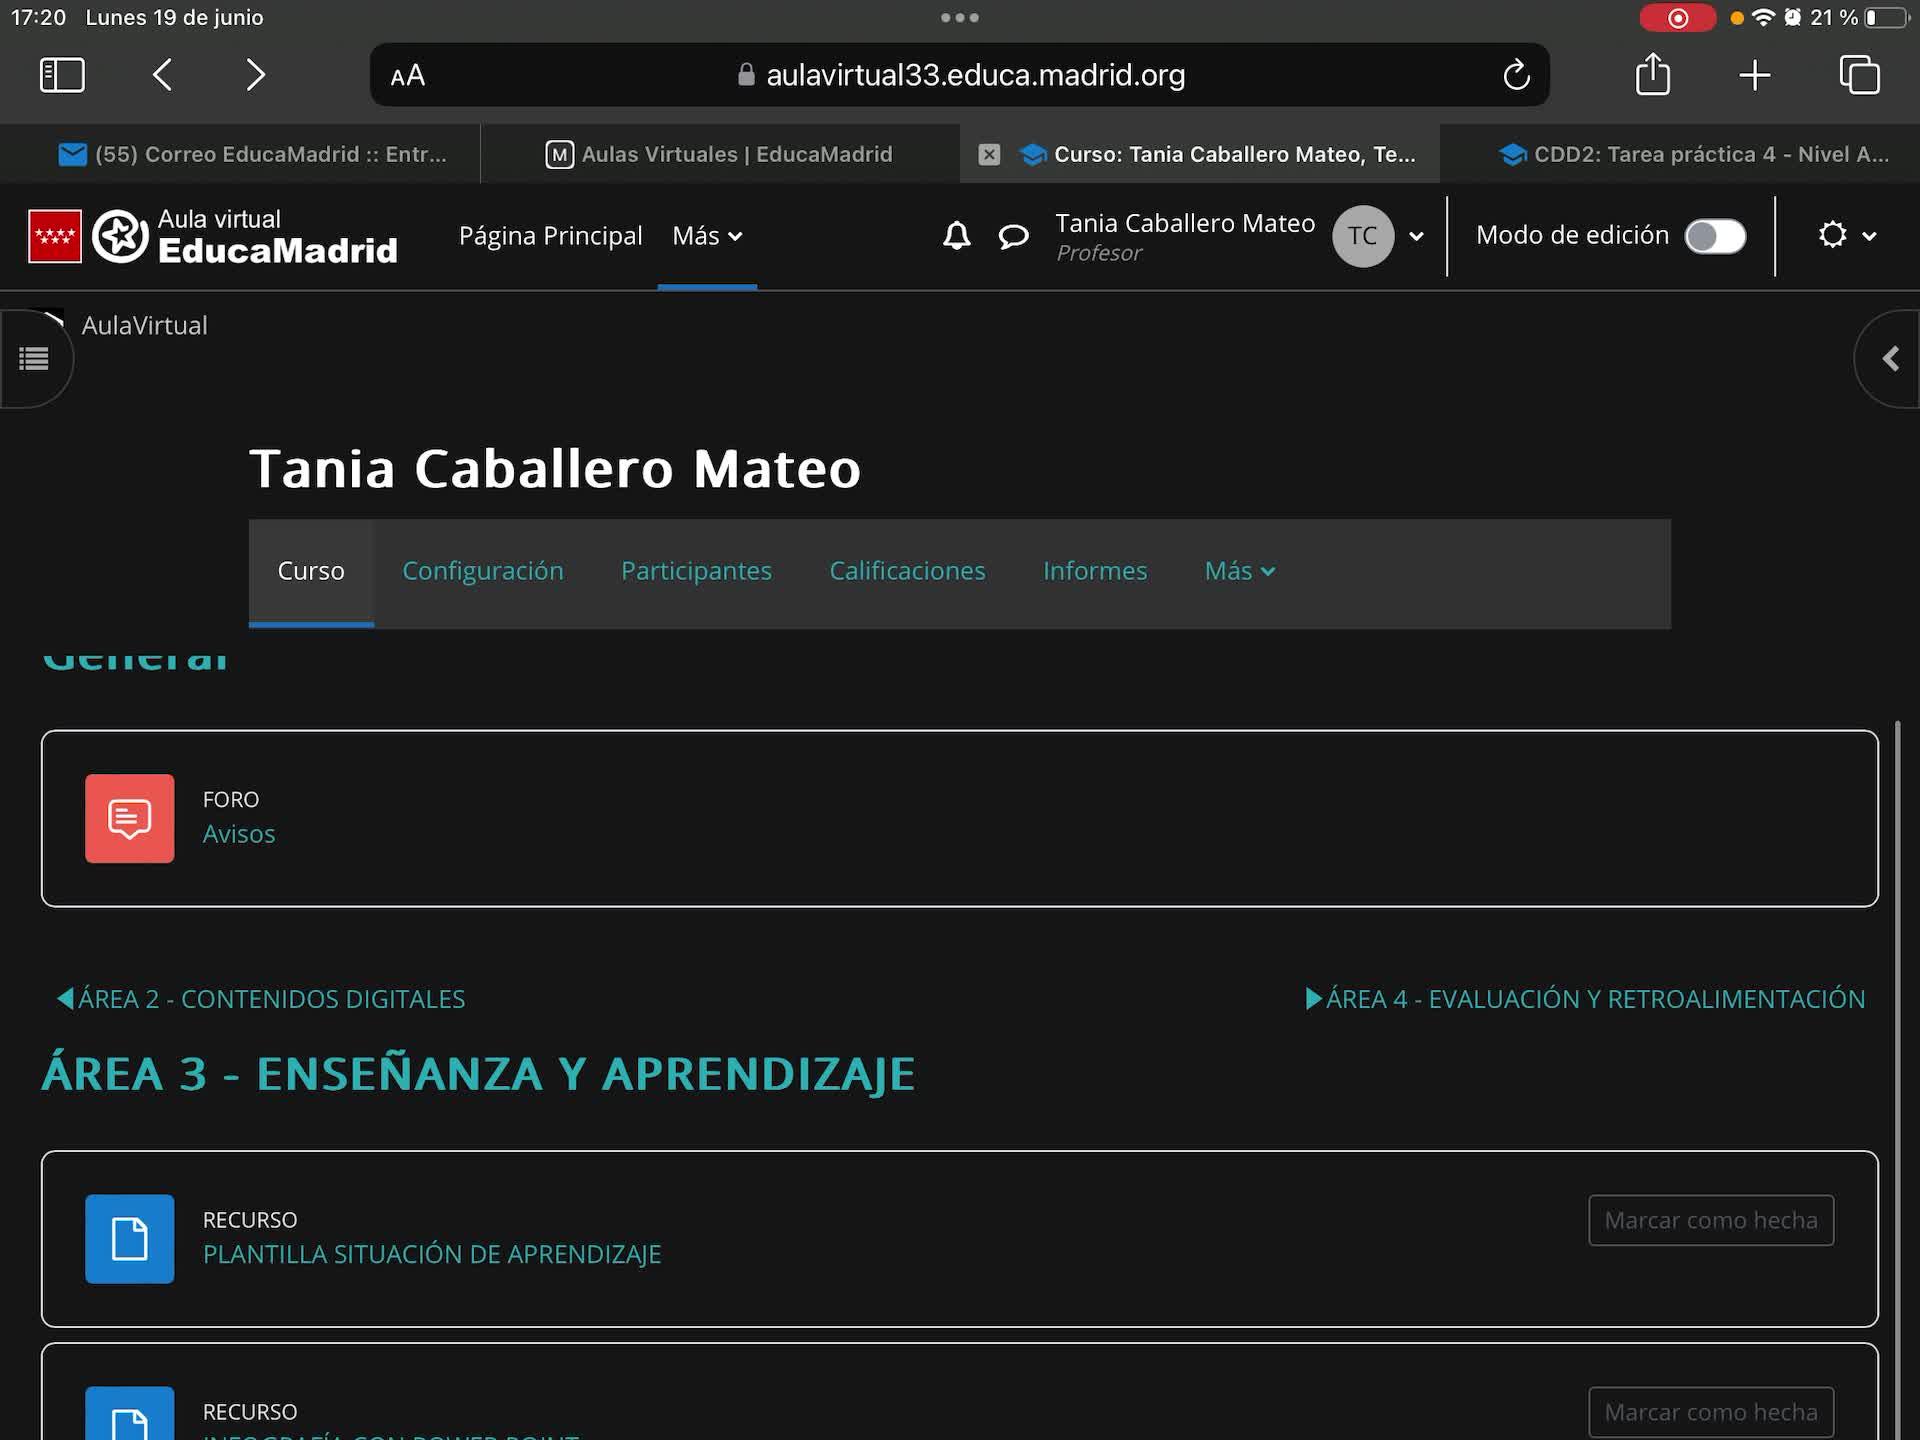Expand the user menu next to TC avatar
1920x1440 pixels.
1416,236
